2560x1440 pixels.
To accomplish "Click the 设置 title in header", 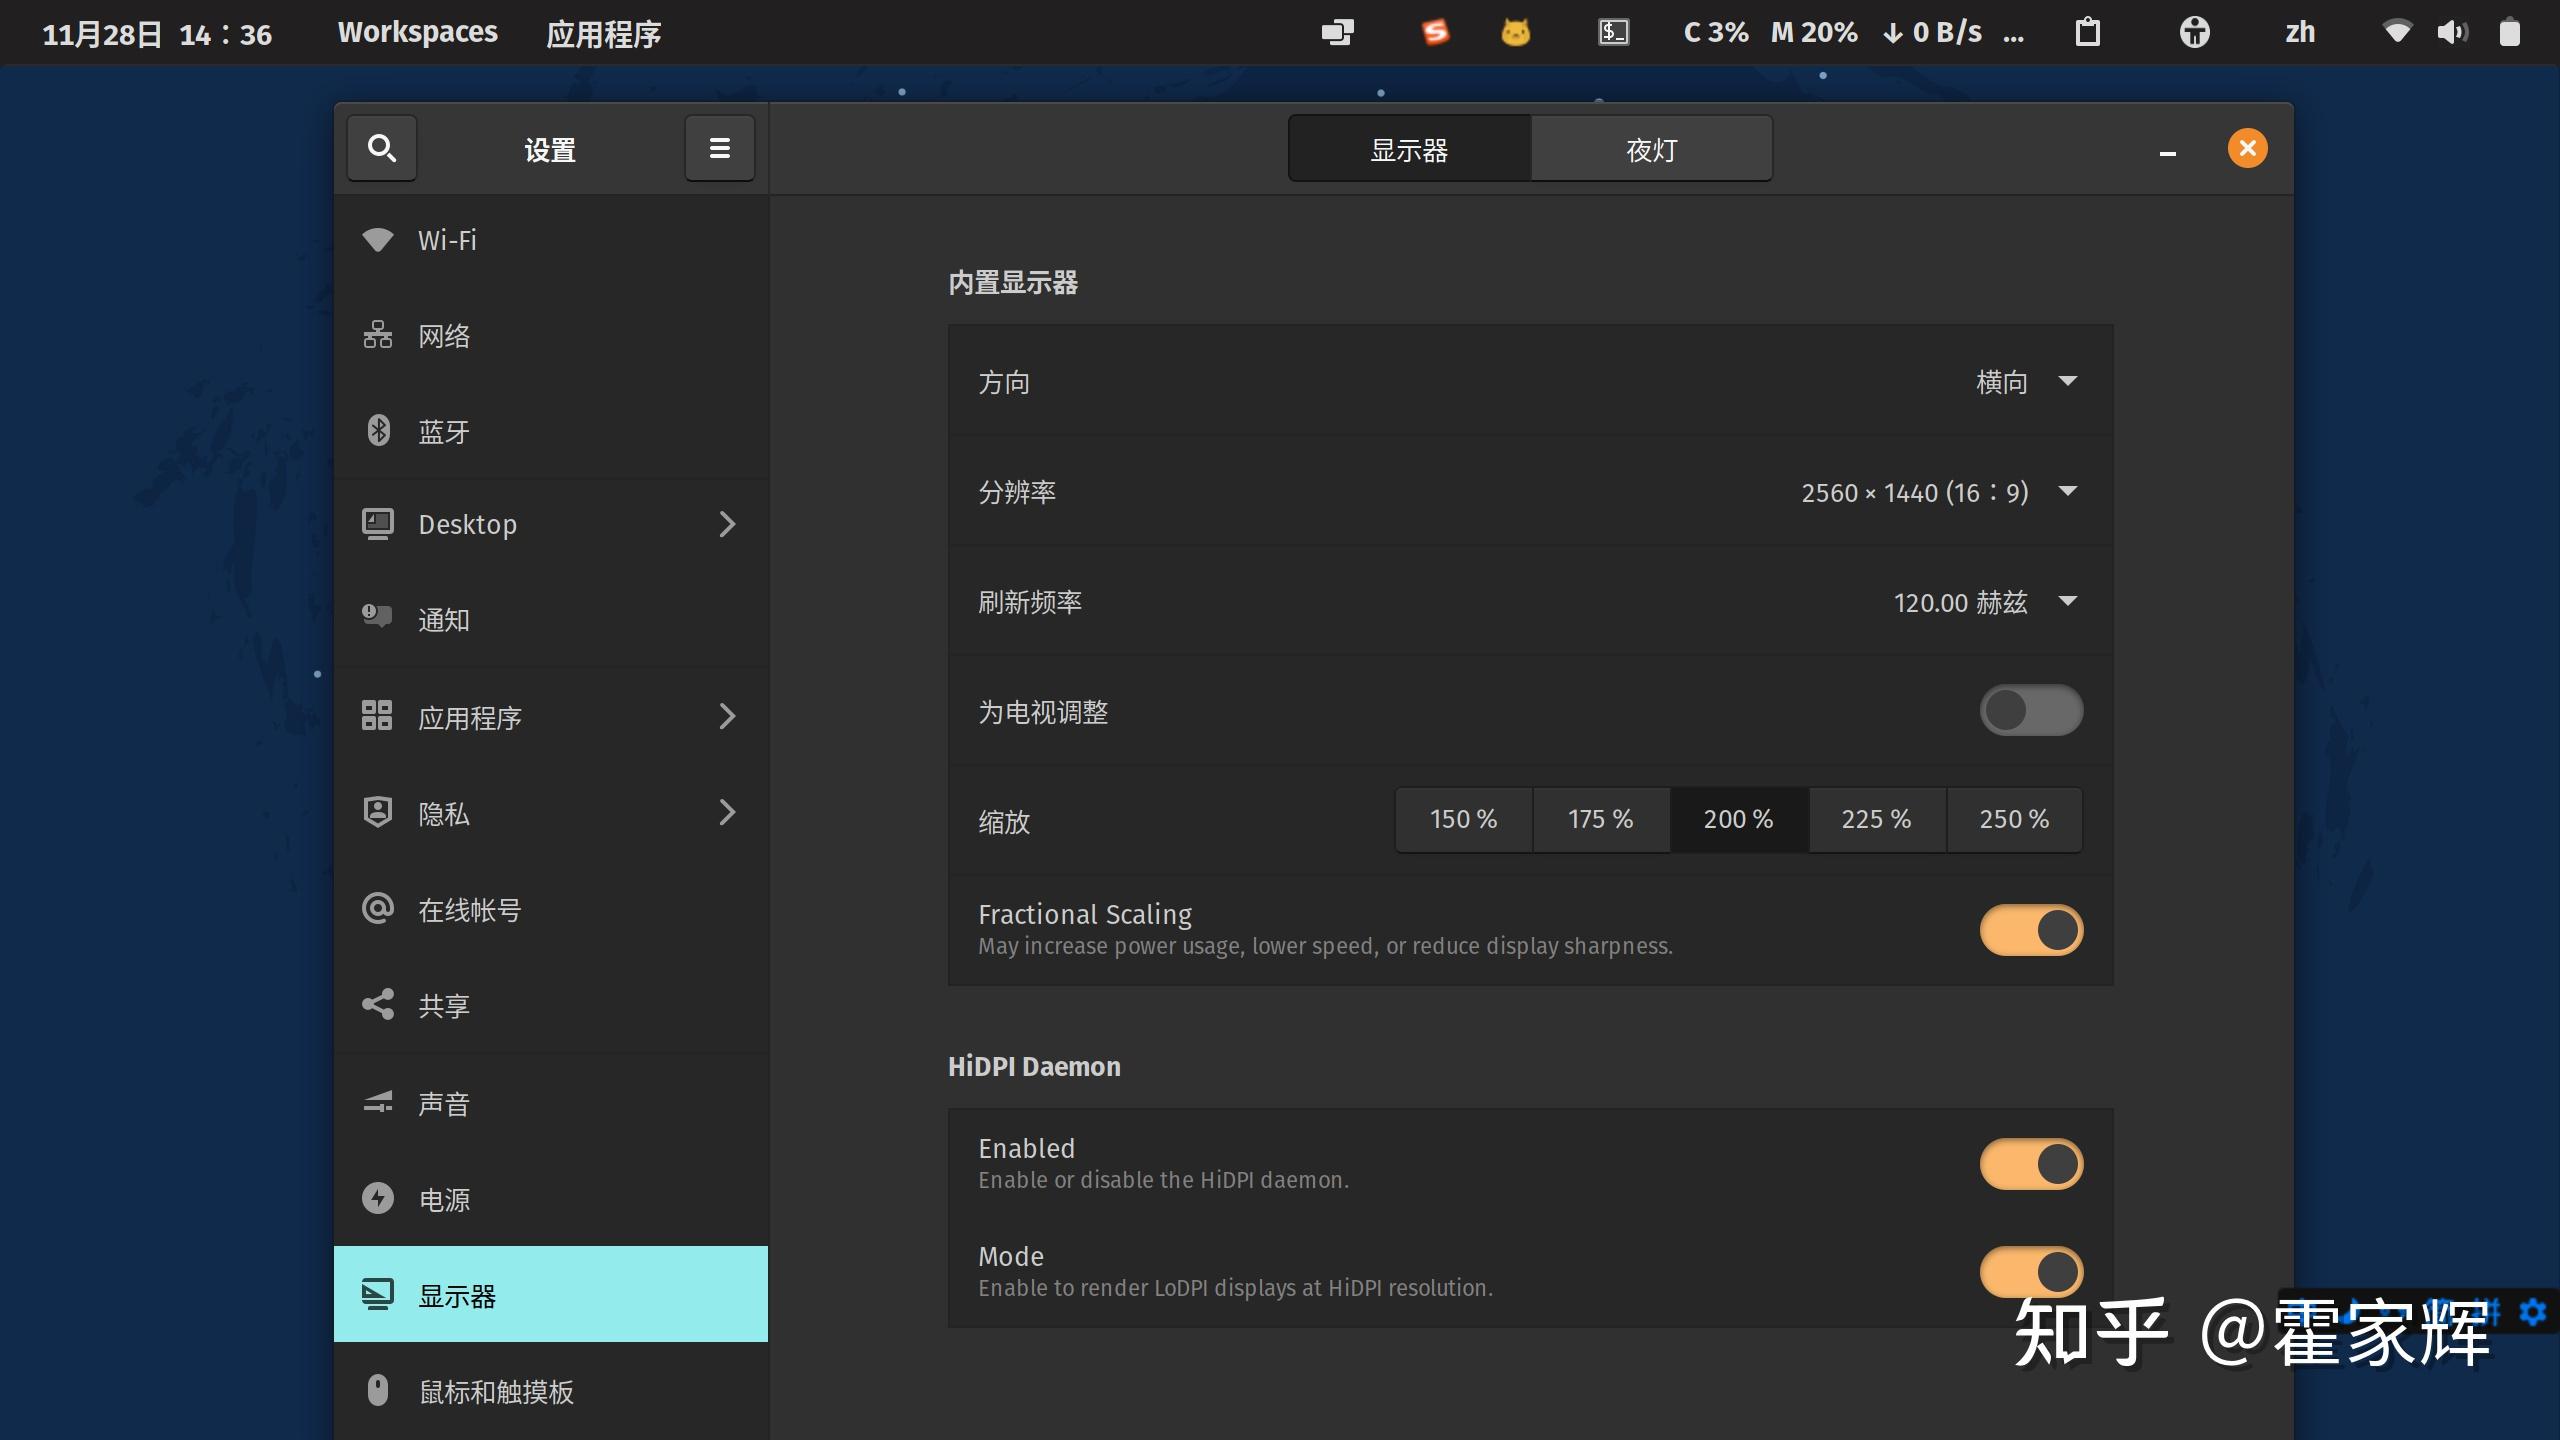I will [550, 150].
